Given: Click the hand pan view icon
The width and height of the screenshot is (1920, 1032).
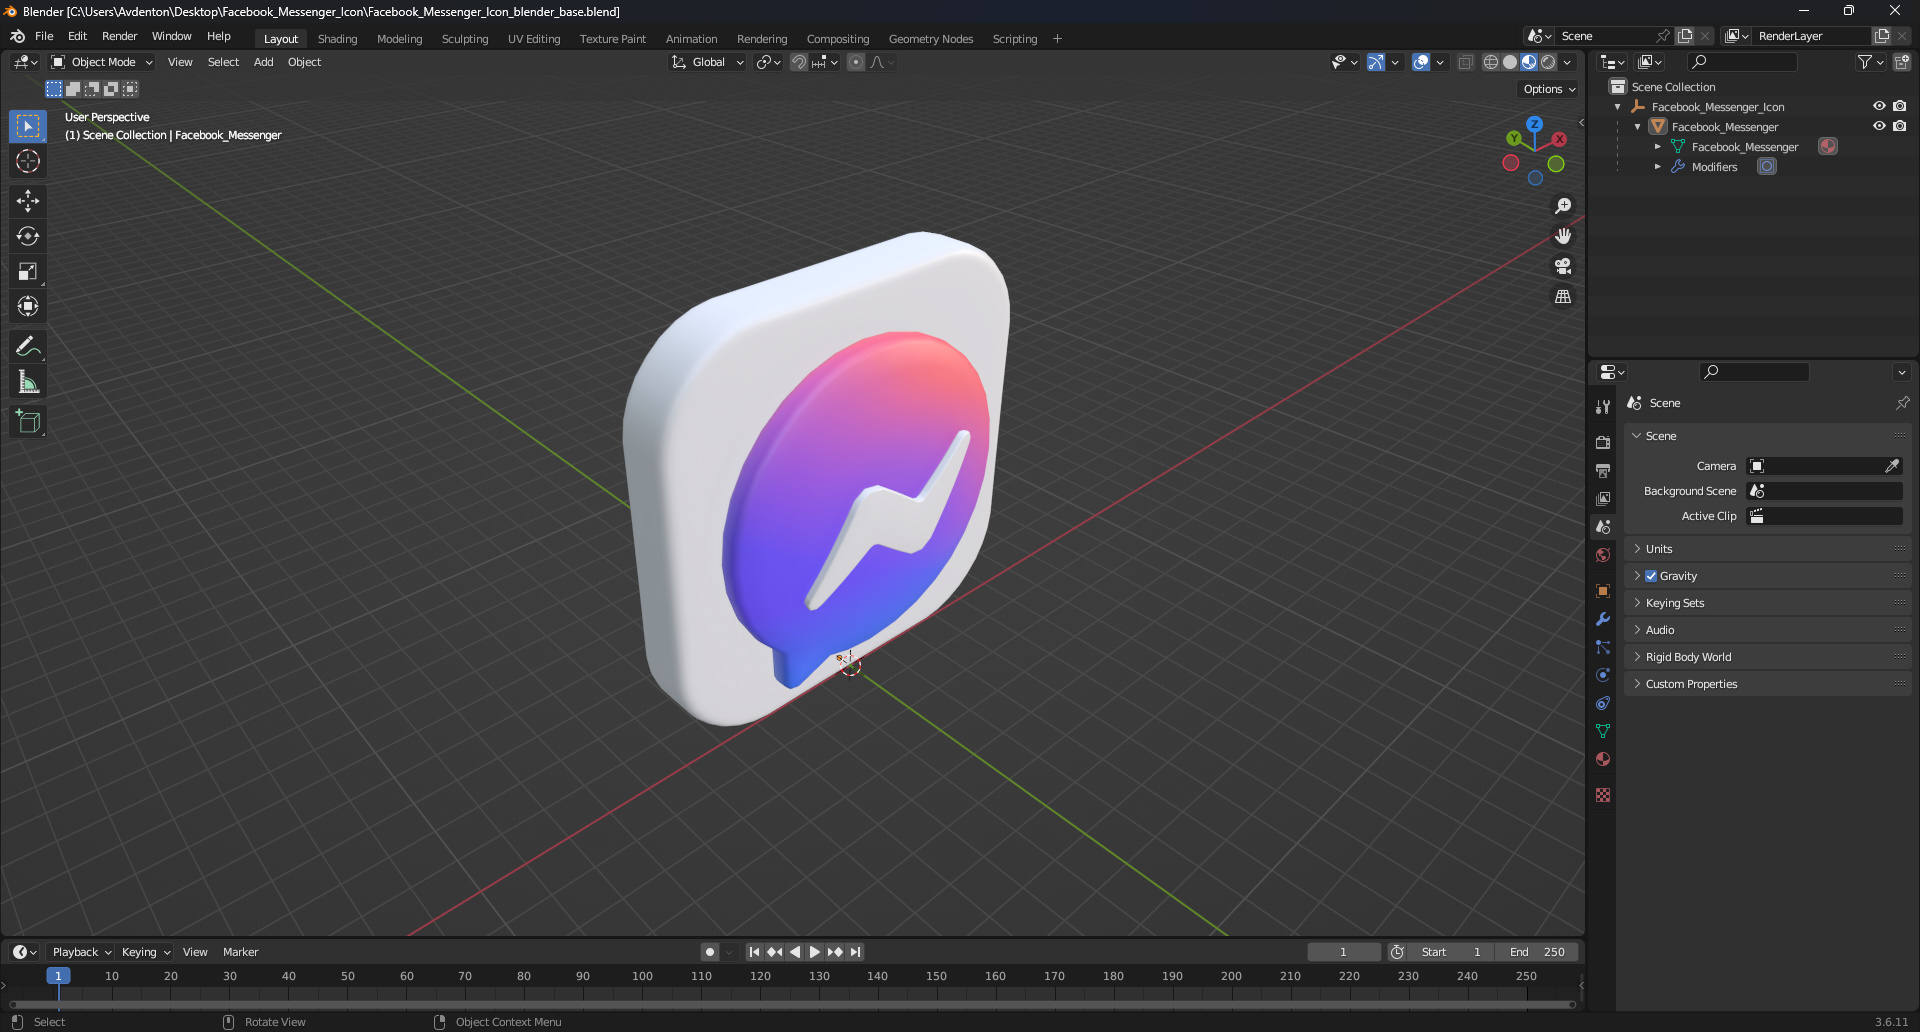Looking at the screenshot, I should coord(1563,236).
